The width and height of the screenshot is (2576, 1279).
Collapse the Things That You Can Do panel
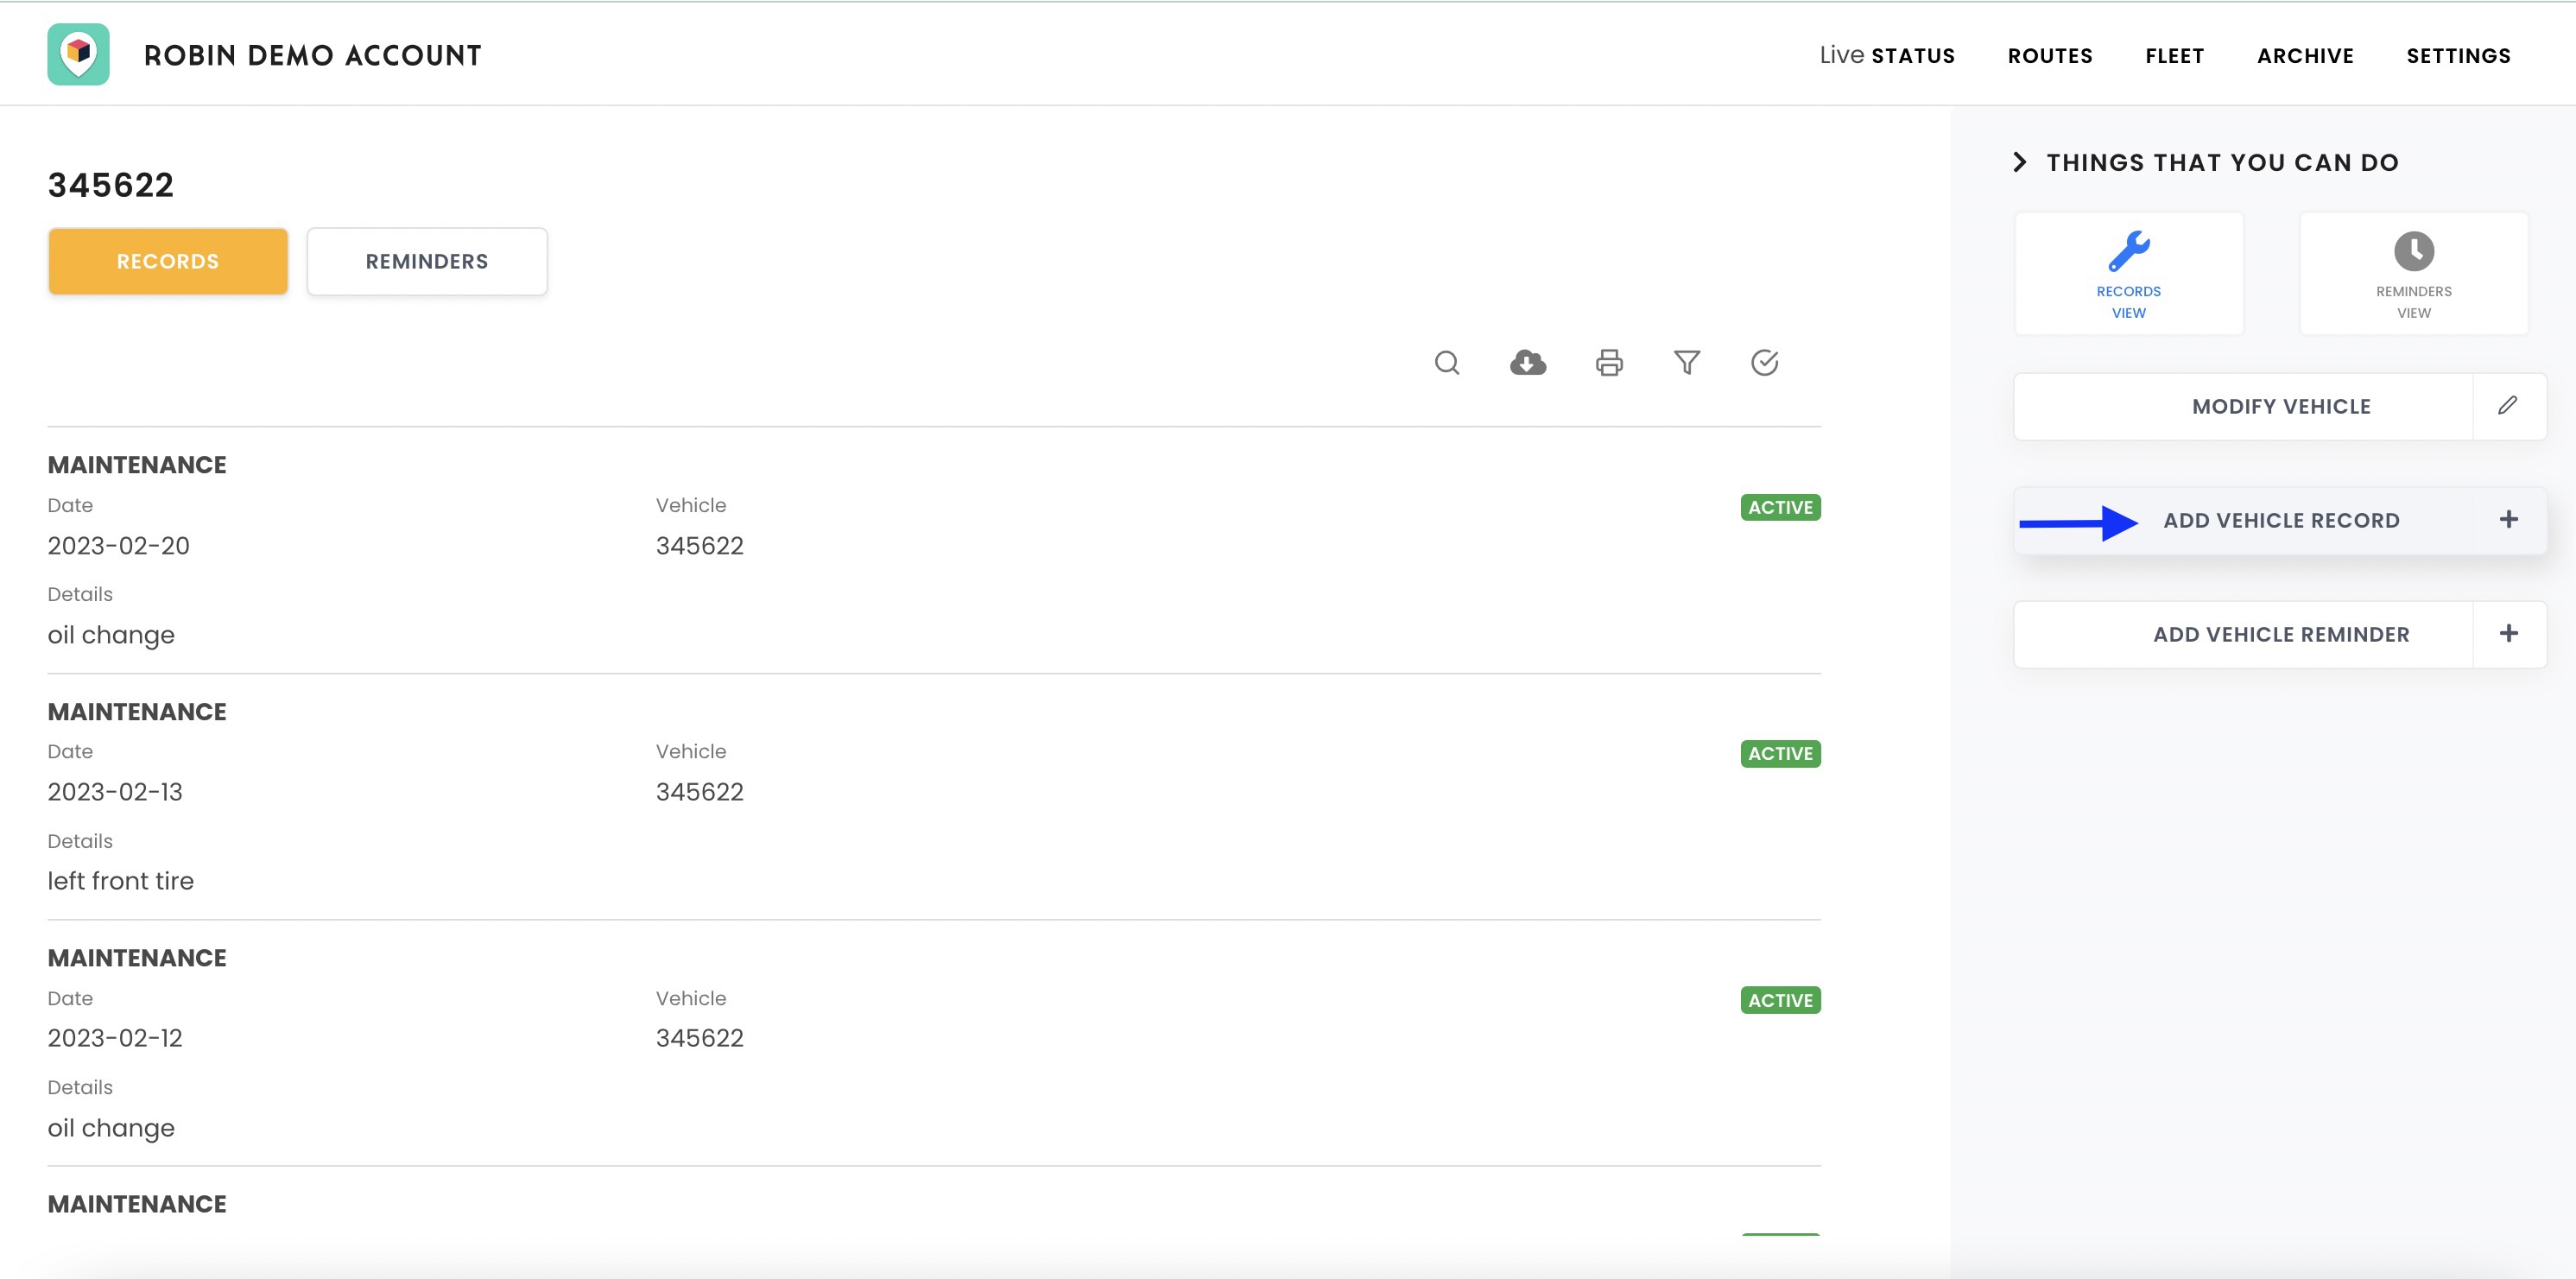[2020, 162]
